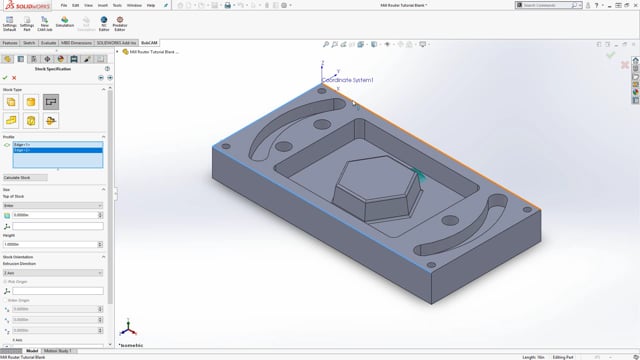
Task: Switch to SOLIDWORKS Add-Ins tab
Action: 116,43
